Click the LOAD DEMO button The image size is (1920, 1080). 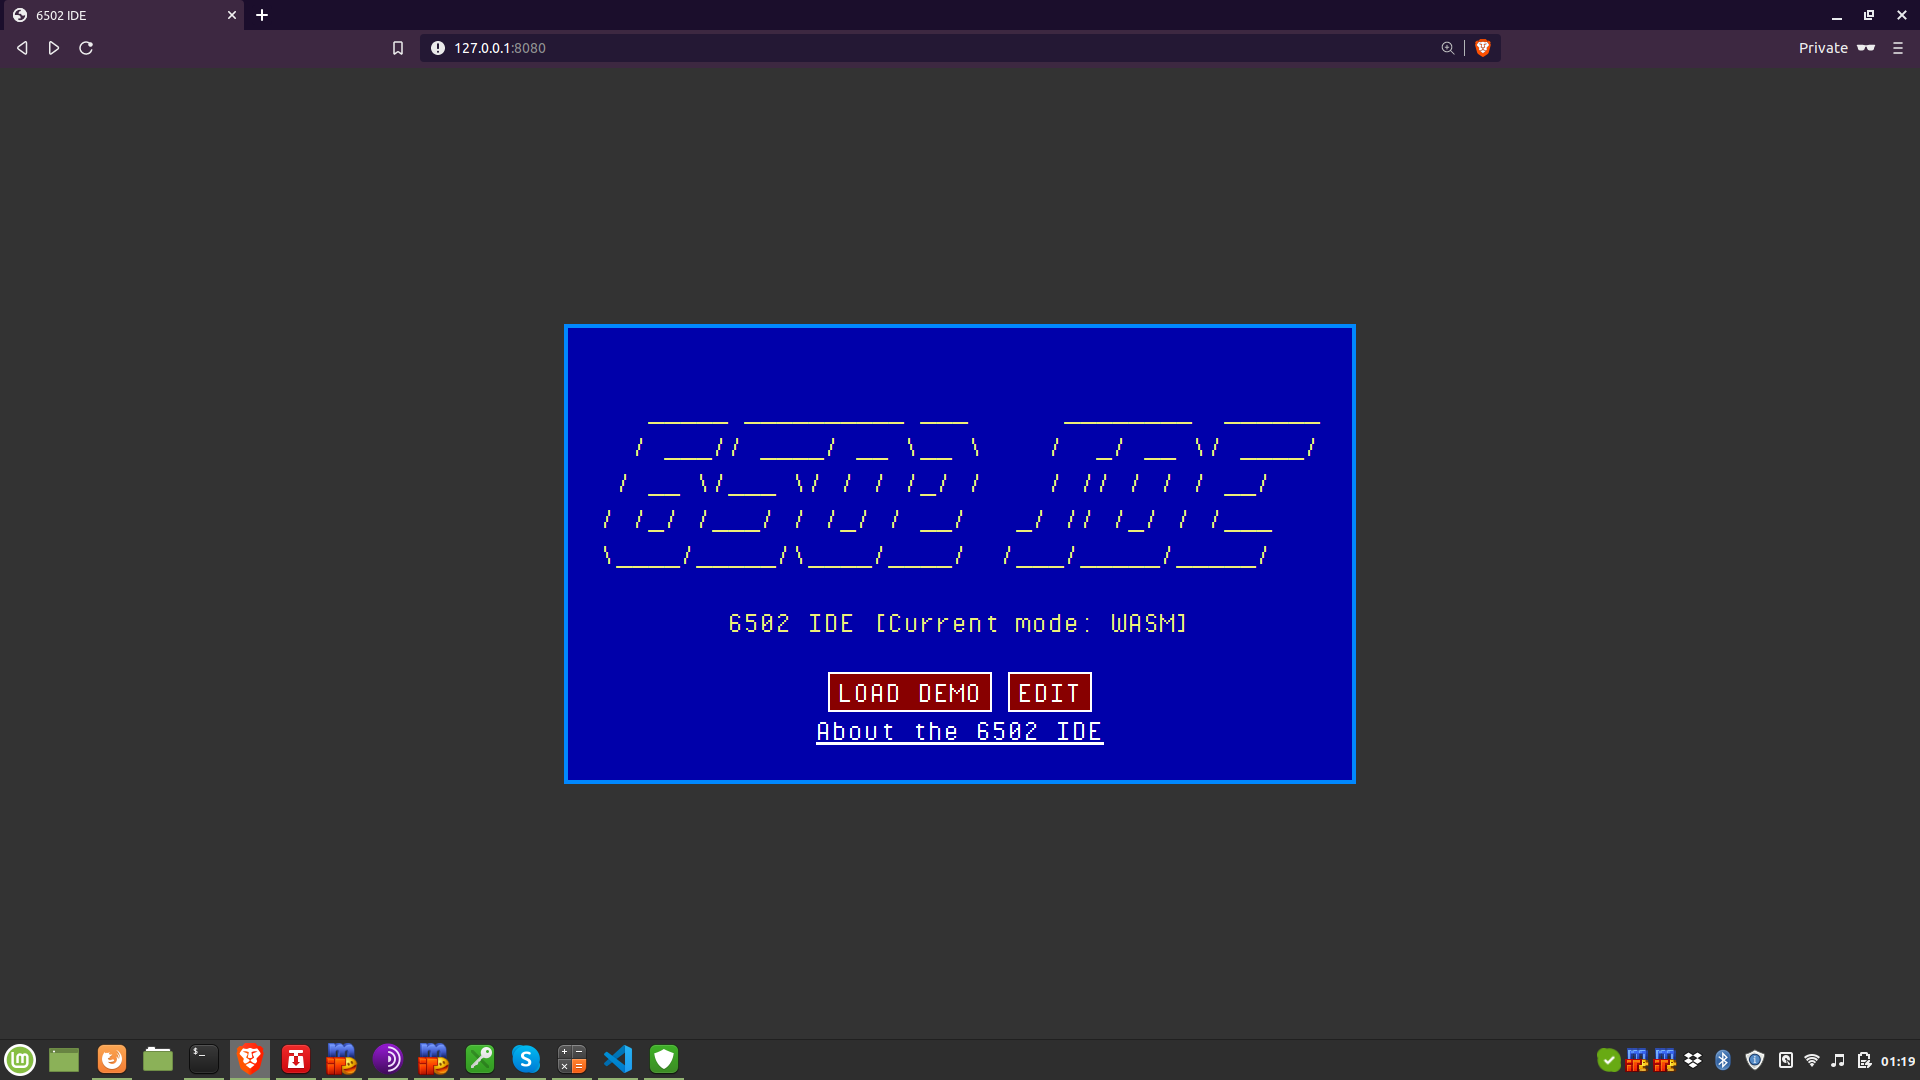(909, 692)
